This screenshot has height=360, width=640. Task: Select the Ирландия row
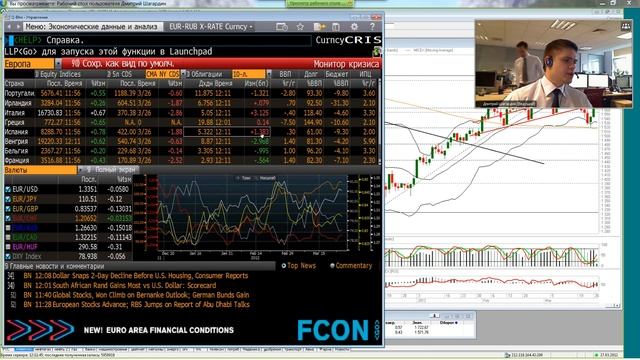click(191, 103)
